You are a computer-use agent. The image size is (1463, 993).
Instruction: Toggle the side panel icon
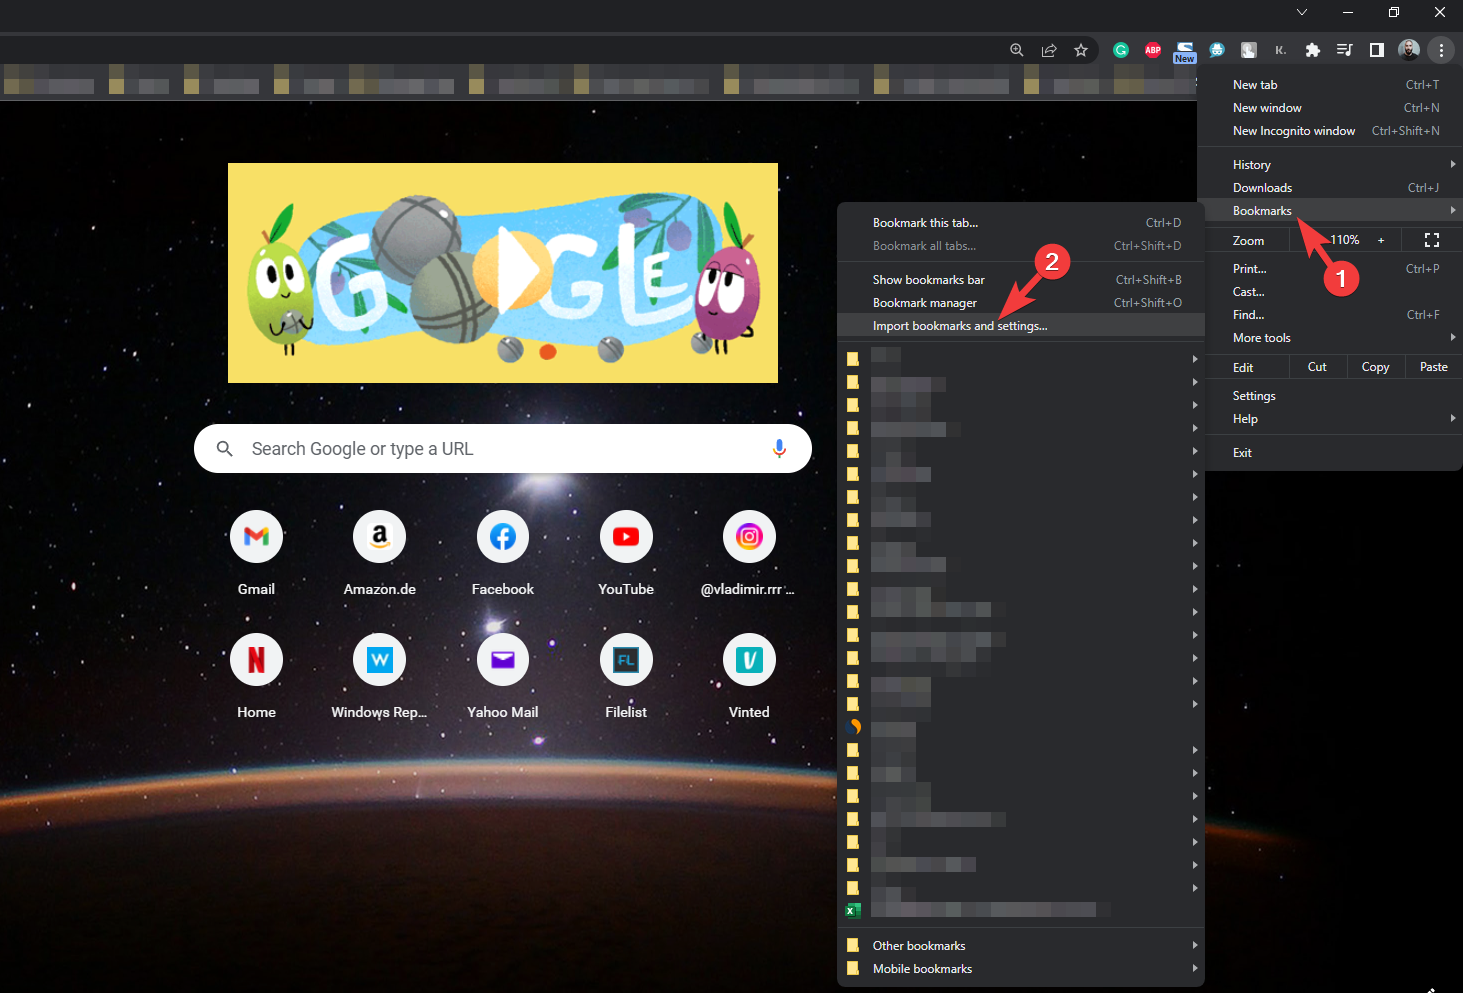click(1377, 50)
